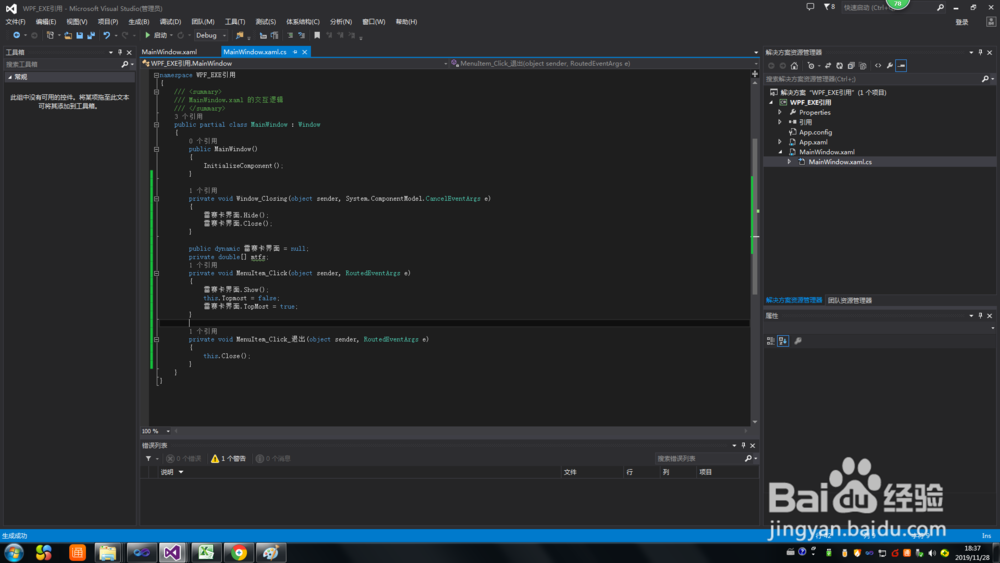Click the Open File folder icon
Viewport: 1000px width, 563px height.
[x=68, y=35]
